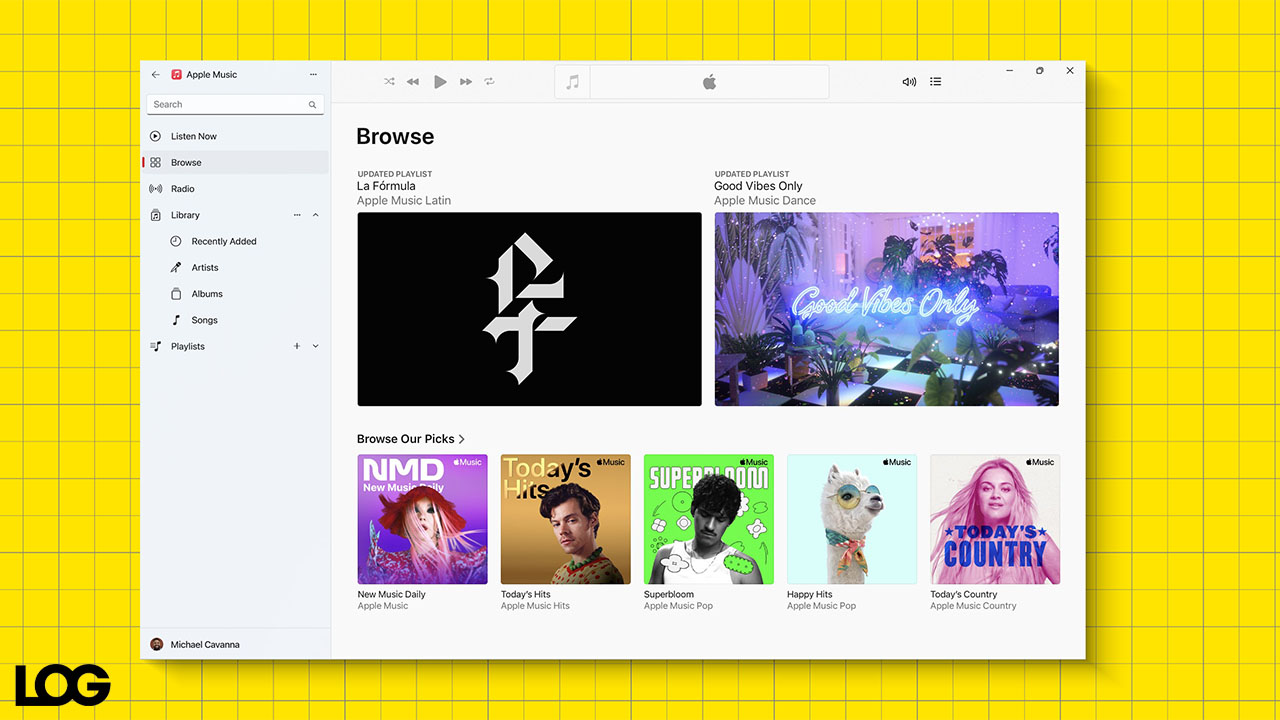
Task: Minimize the Apple Music window
Action: (x=1010, y=71)
